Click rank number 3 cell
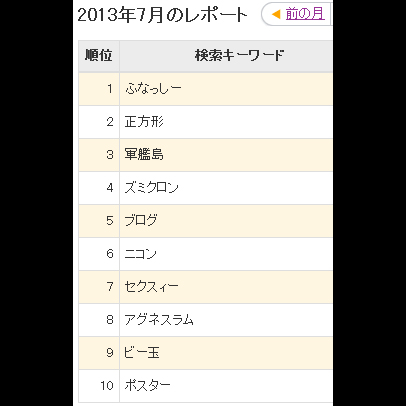The width and height of the screenshot is (406, 406). [x=99, y=155]
